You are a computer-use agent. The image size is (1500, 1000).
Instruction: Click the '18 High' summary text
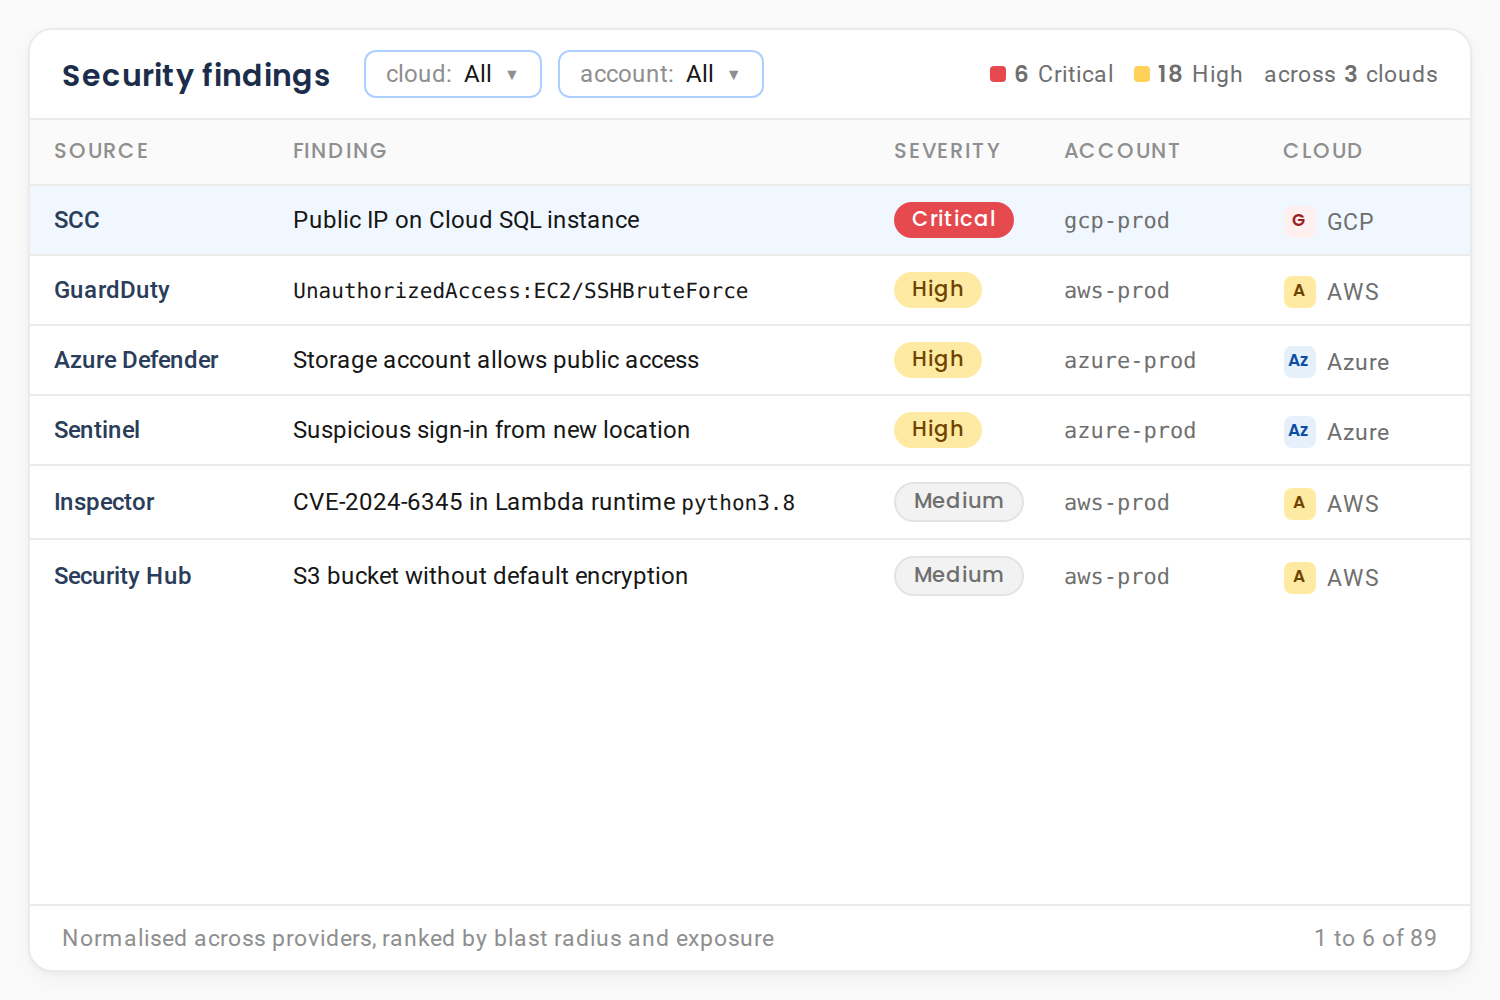pyautogui.click(x=1200, y=74)
